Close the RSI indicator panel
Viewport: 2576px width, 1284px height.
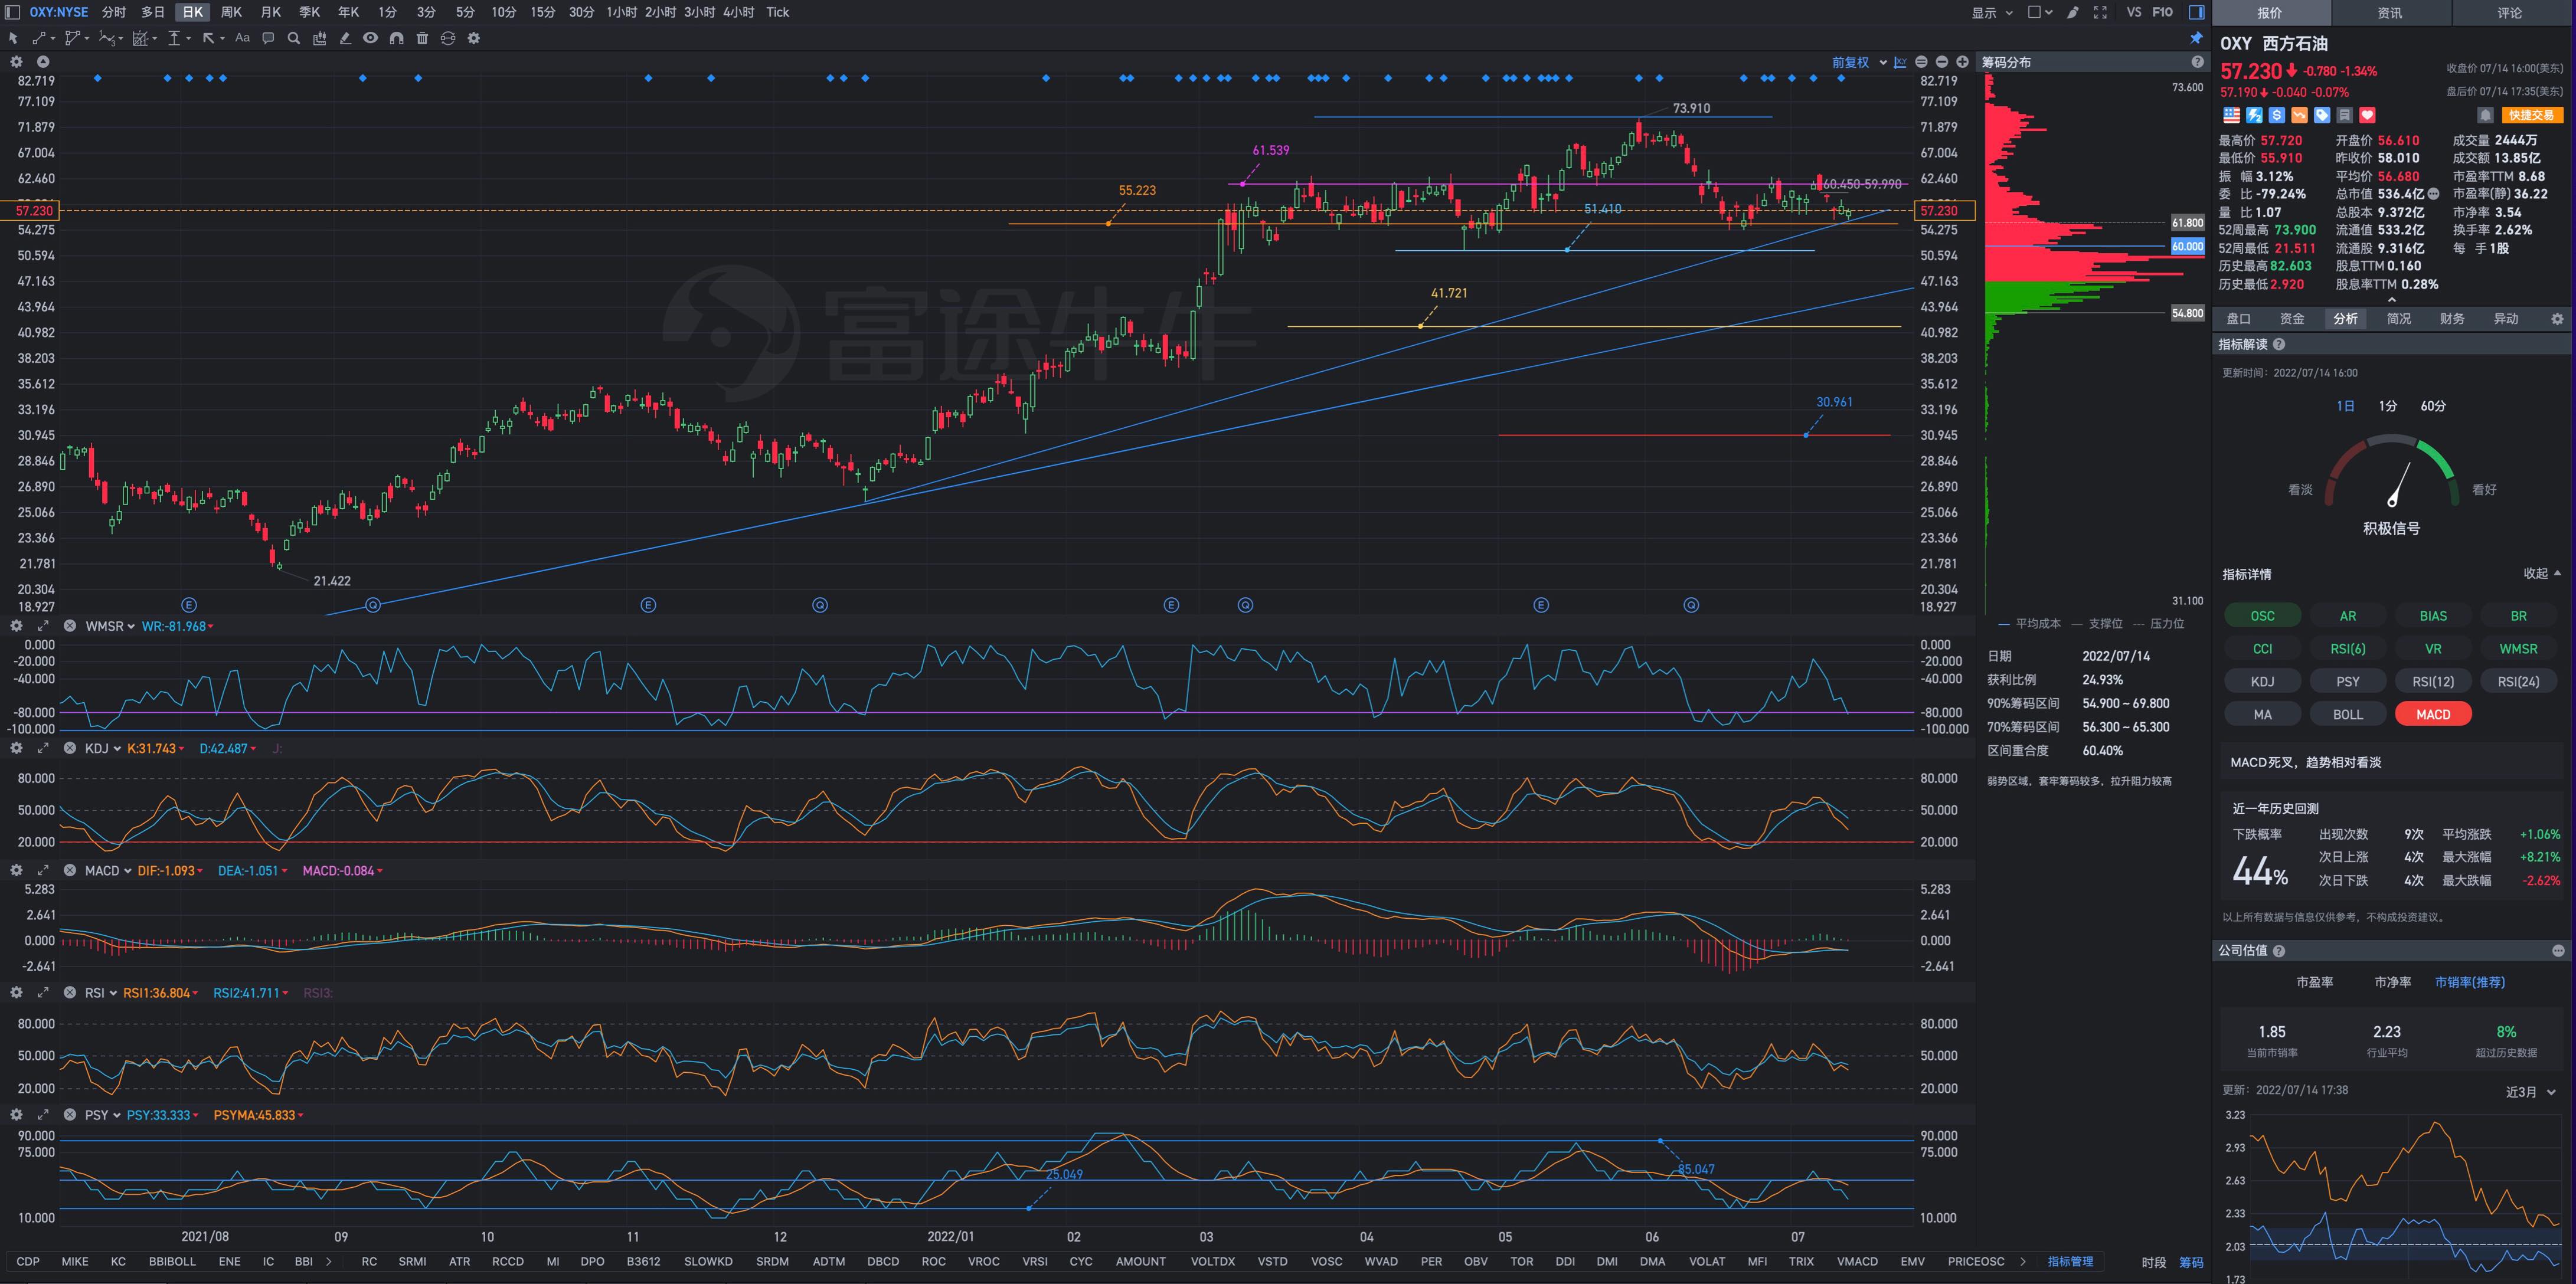pyautogui.click(x=70, y=993)
